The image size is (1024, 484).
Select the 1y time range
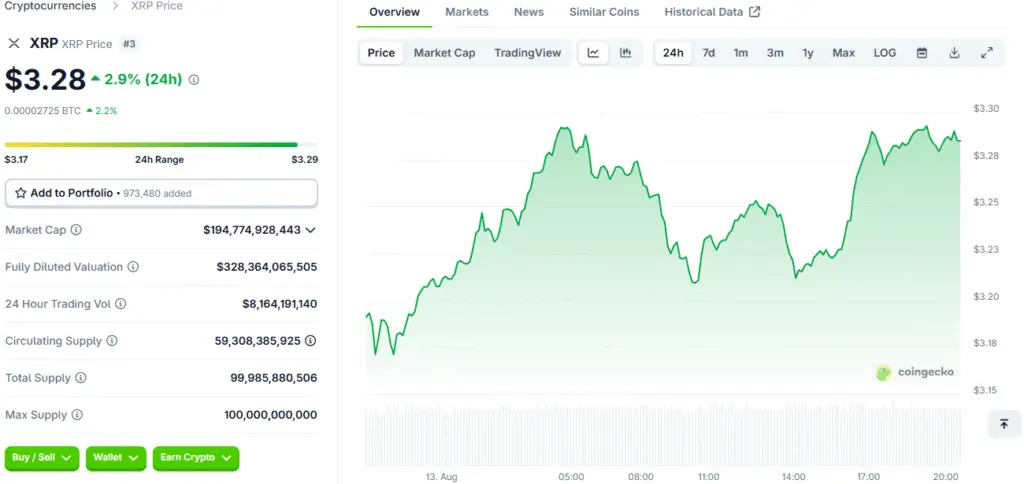(808, 53)
